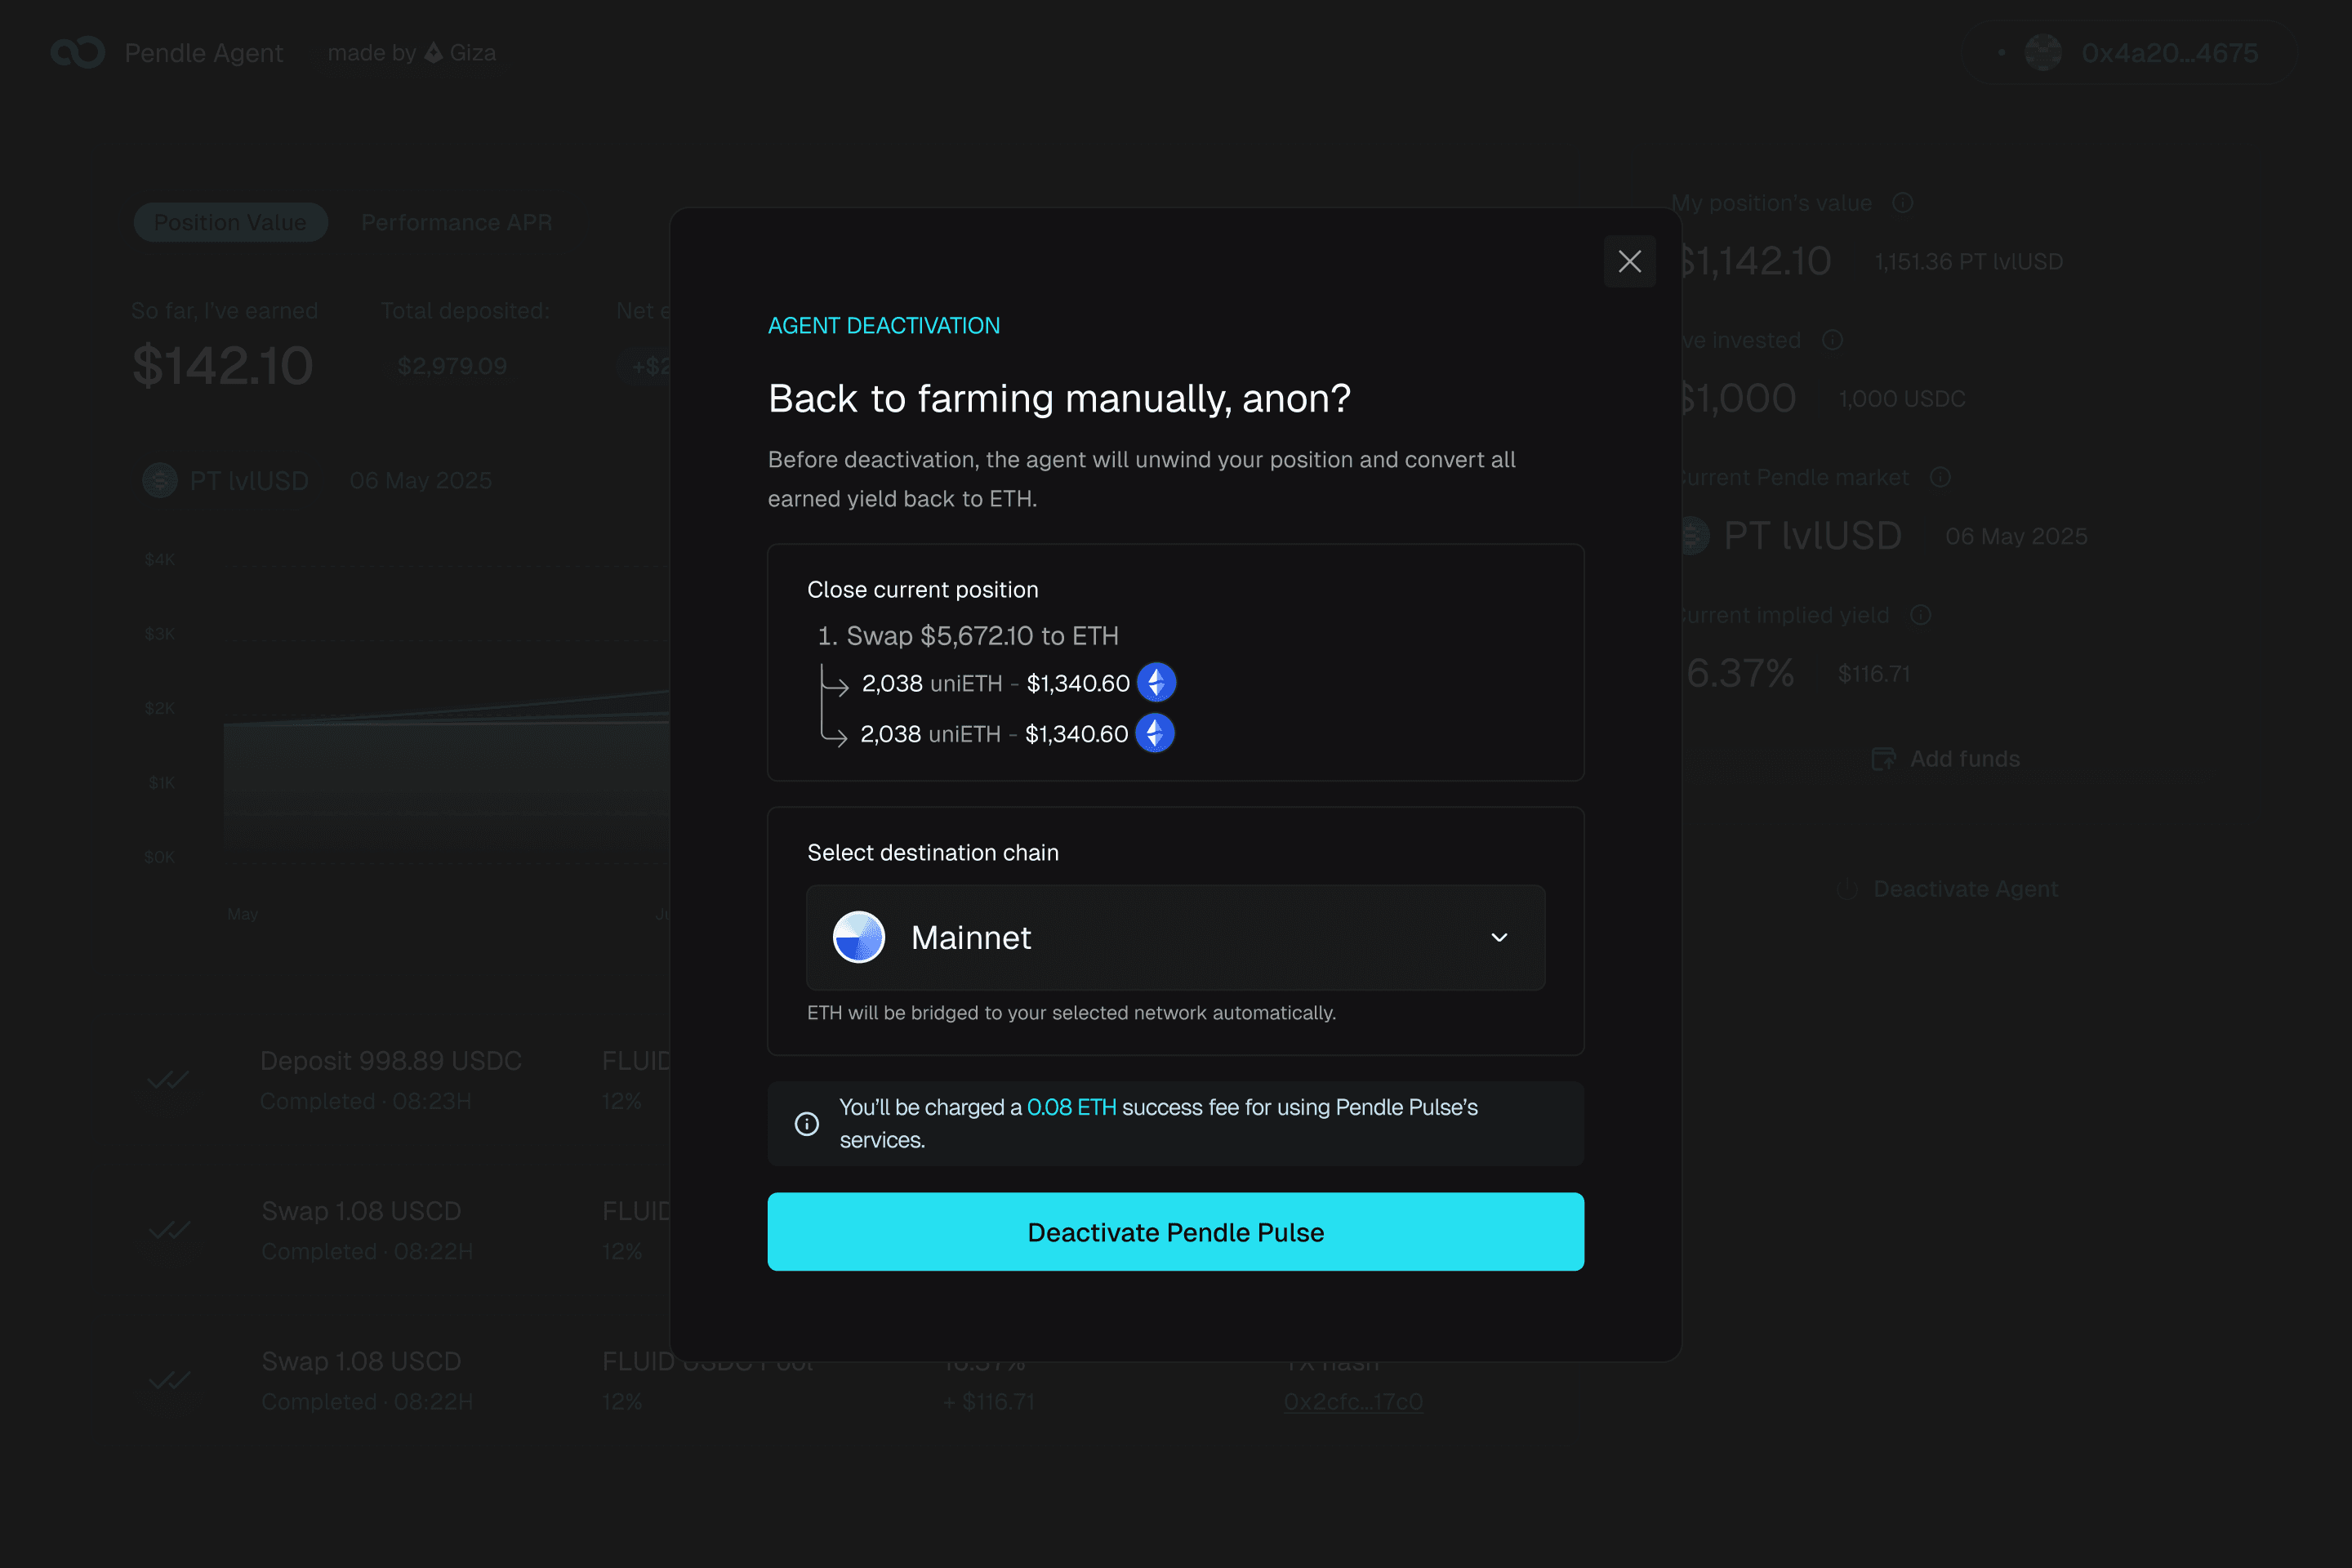Open wallet 0x4a20...4675 account menu
The width and height of the screenshot is (2352, 1568).
coord(2168,52)
